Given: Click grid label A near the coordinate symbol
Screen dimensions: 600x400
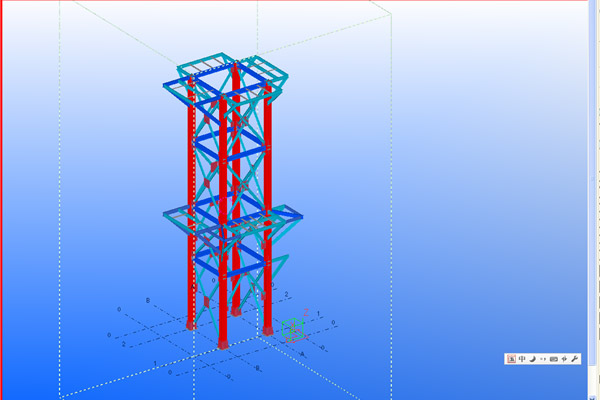Looking at the screenshot, I should [302, 354].
